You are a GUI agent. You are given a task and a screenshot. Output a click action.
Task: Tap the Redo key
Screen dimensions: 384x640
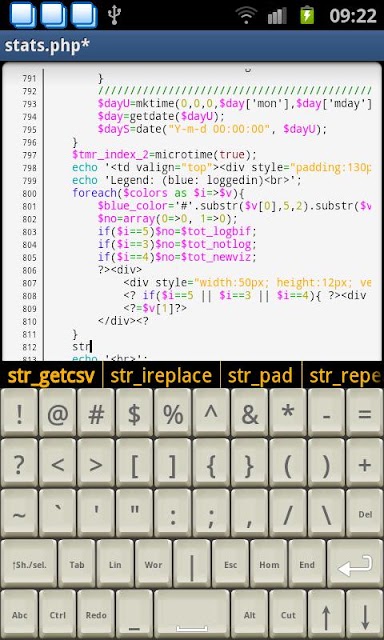[x=96, y=615]
